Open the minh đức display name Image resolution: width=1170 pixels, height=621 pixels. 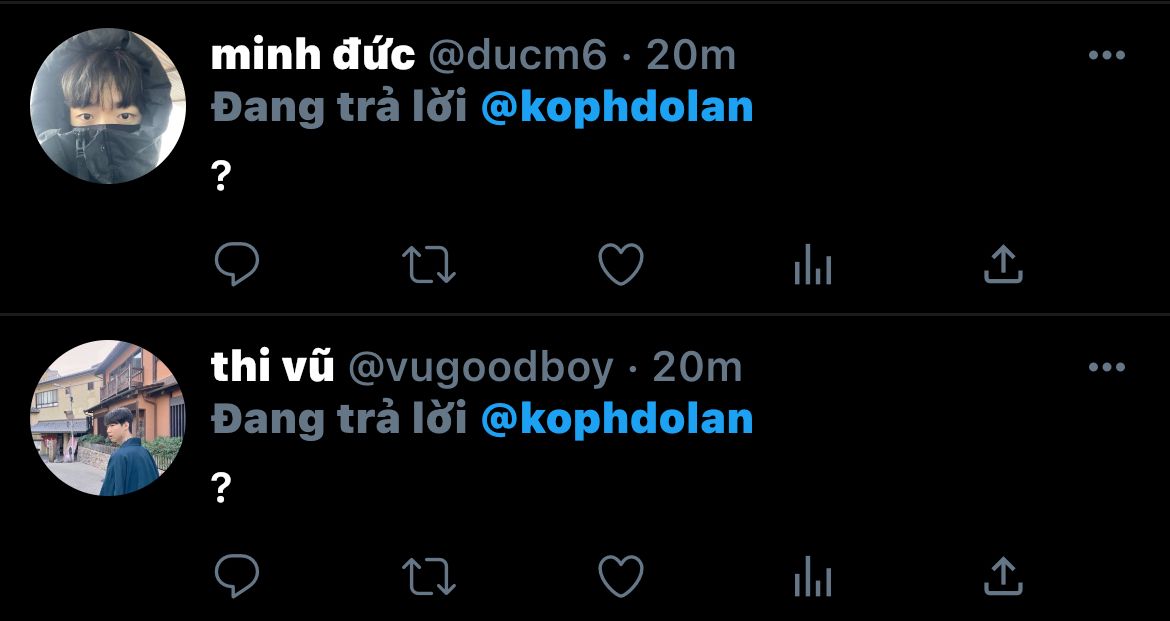[313, 55]
